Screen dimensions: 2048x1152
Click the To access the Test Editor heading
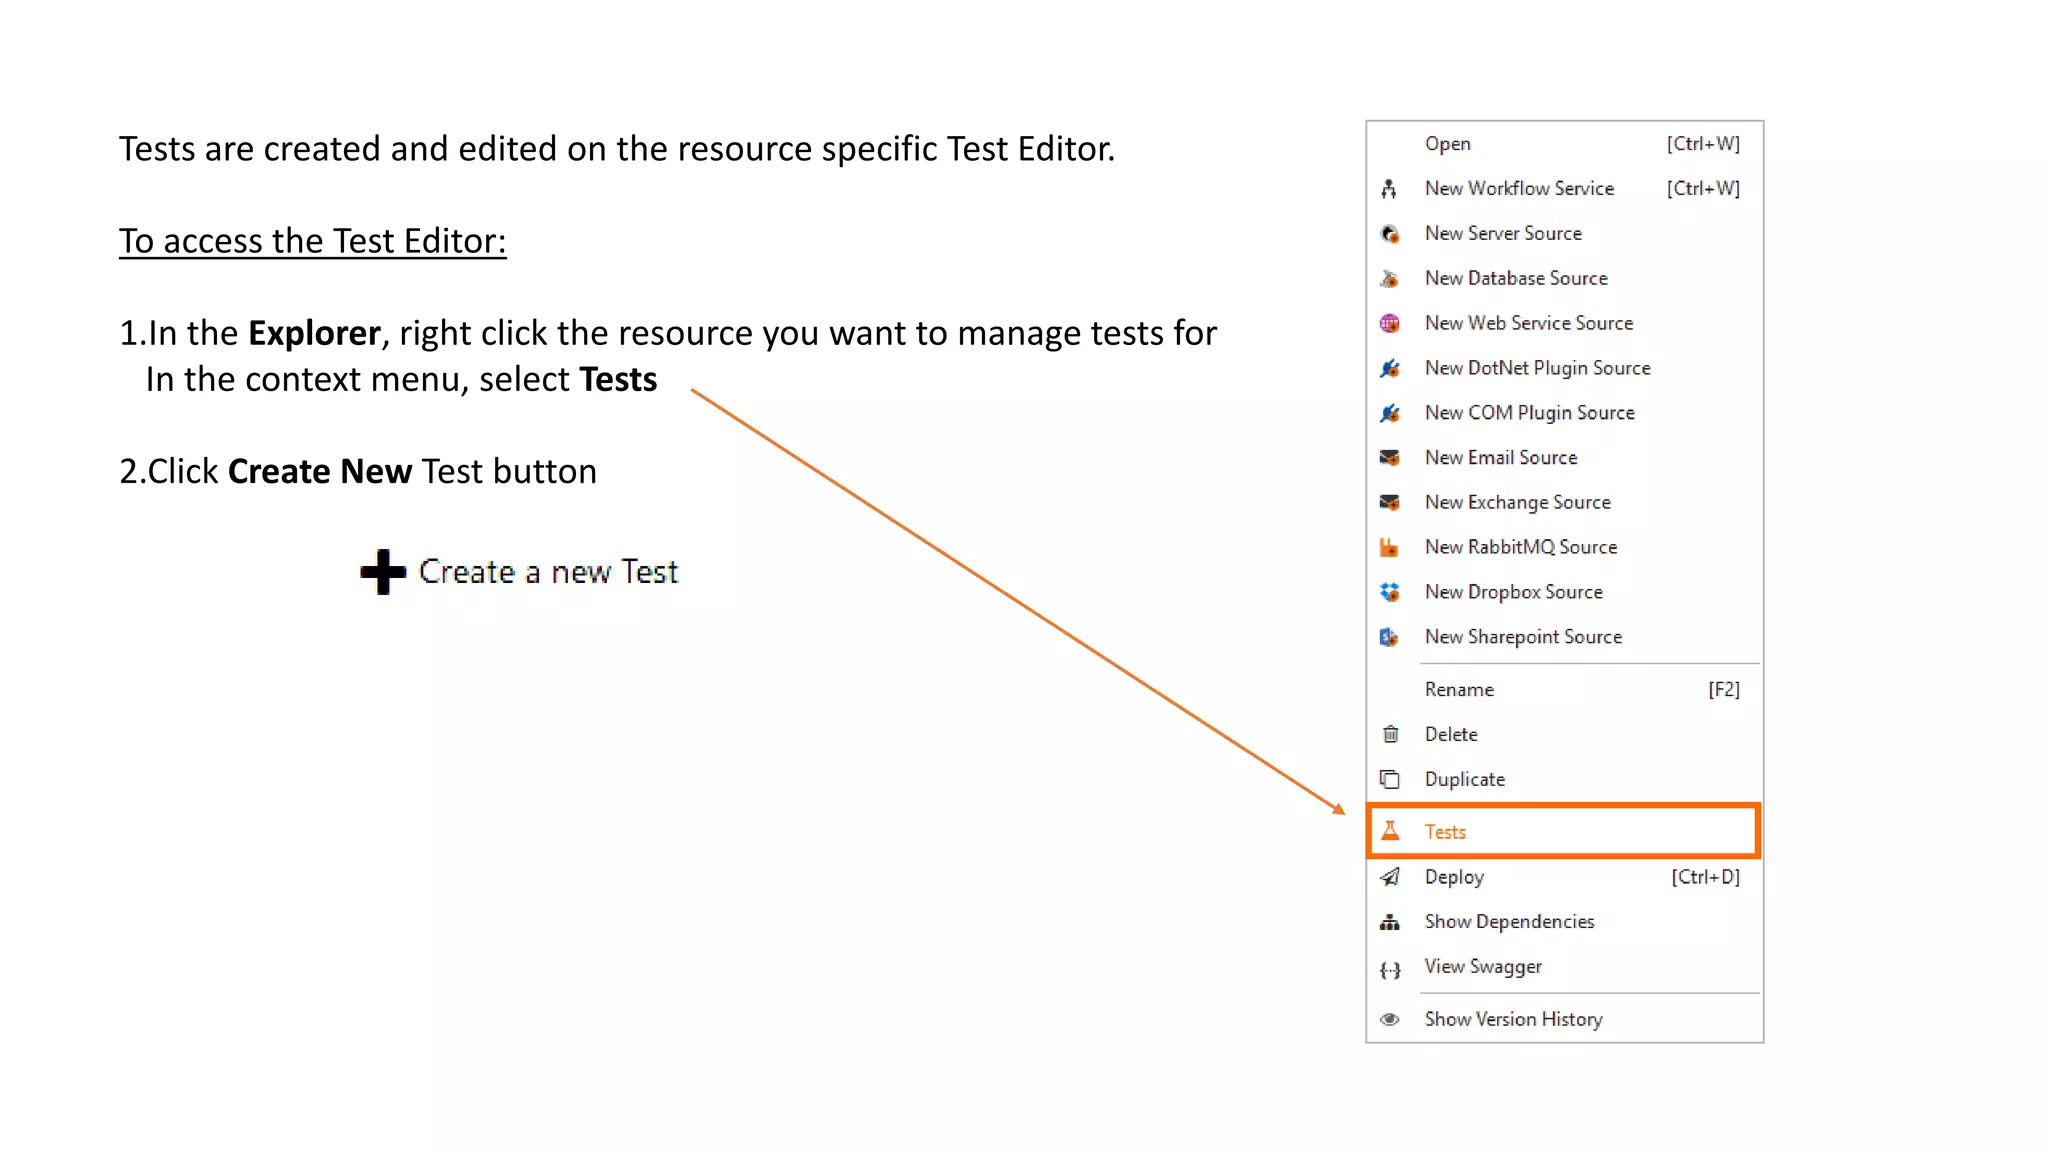click(312, 241)
